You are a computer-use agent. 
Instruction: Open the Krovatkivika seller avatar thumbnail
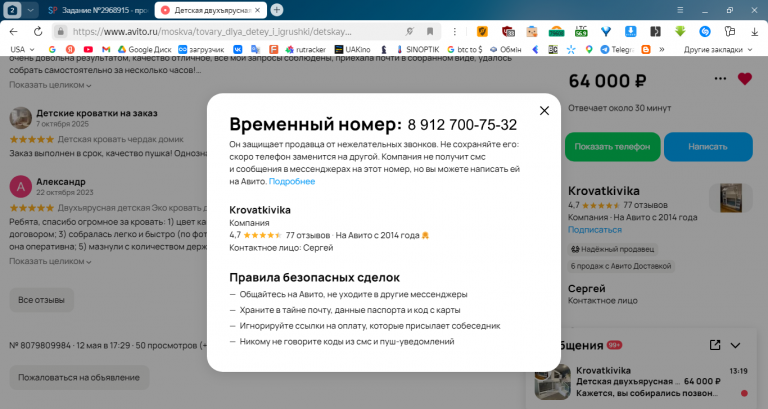pyautogui.click(x=730, y=198)
